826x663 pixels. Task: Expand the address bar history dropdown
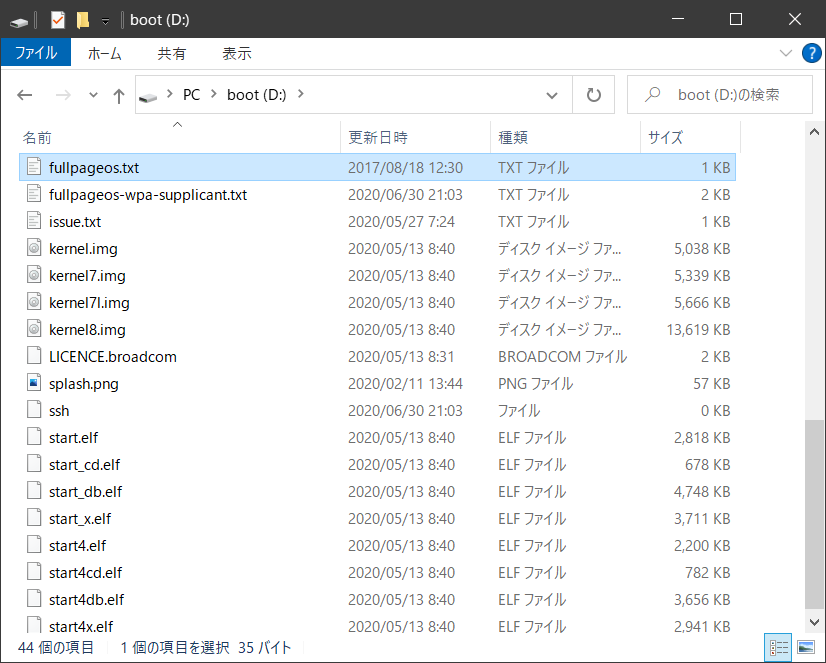pyautogui.click(x=552, y=94)
